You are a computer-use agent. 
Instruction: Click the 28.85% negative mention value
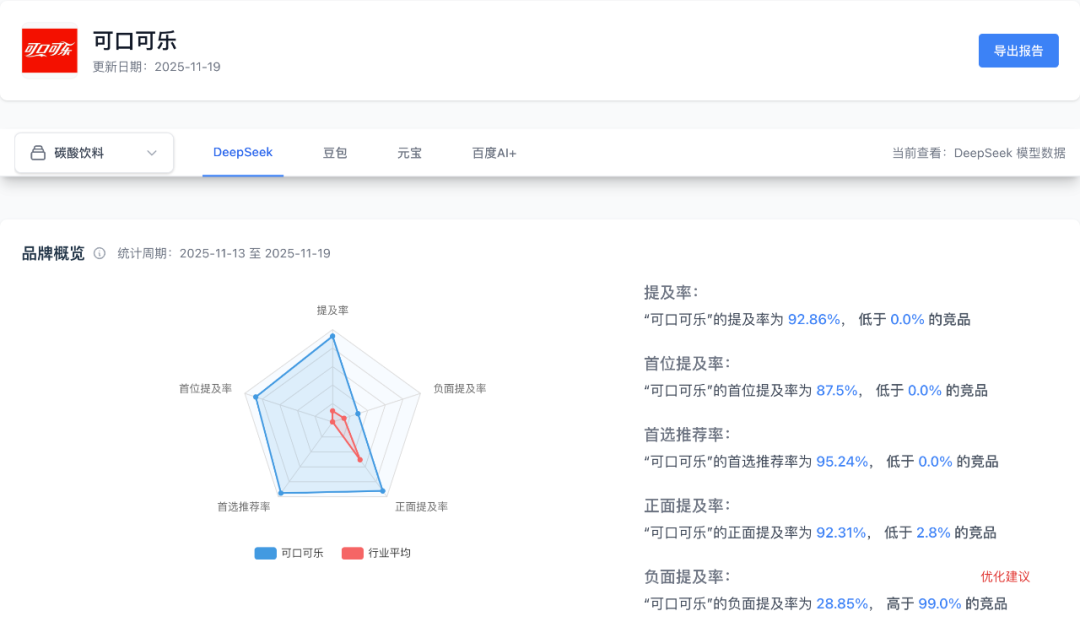842,604
